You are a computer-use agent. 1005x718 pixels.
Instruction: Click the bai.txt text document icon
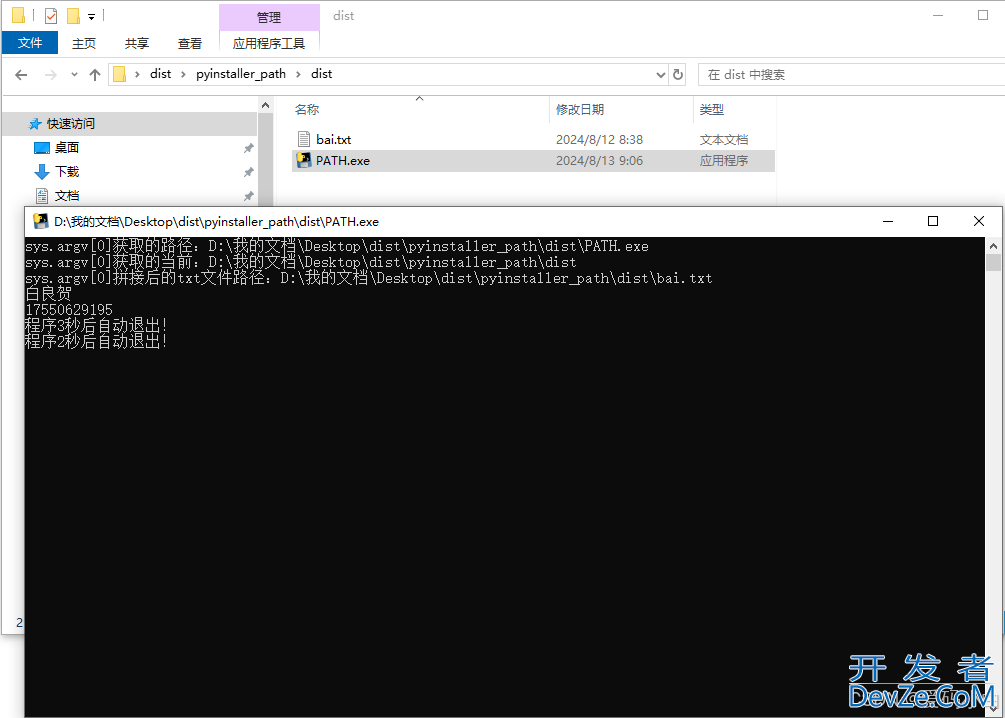304,139
